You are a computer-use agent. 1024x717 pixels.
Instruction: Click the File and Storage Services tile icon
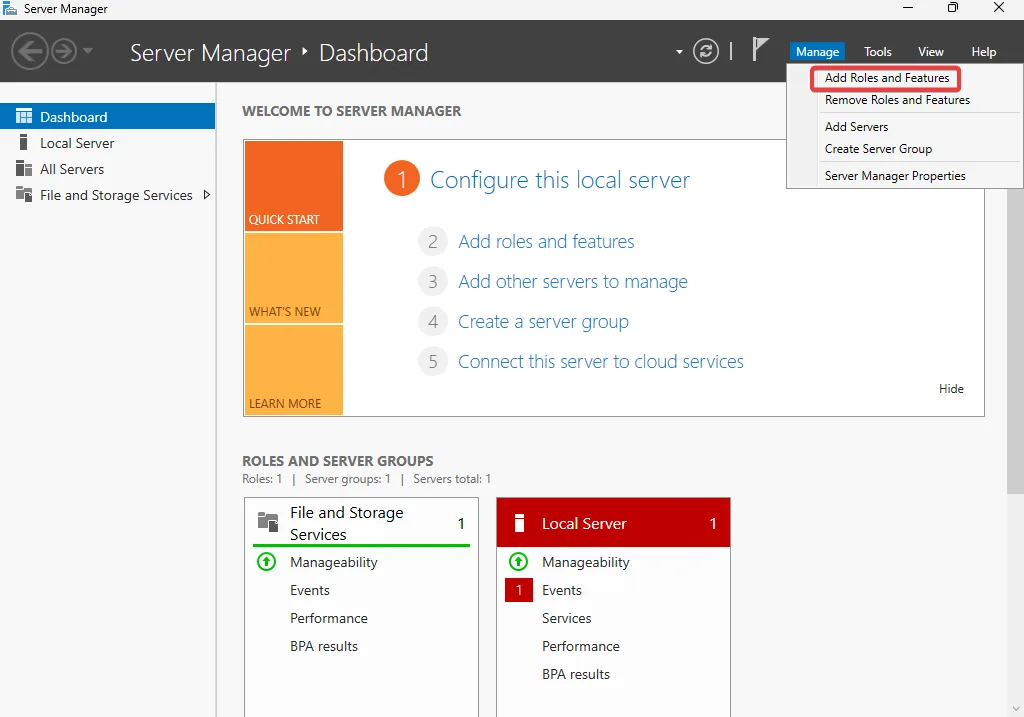267,523
